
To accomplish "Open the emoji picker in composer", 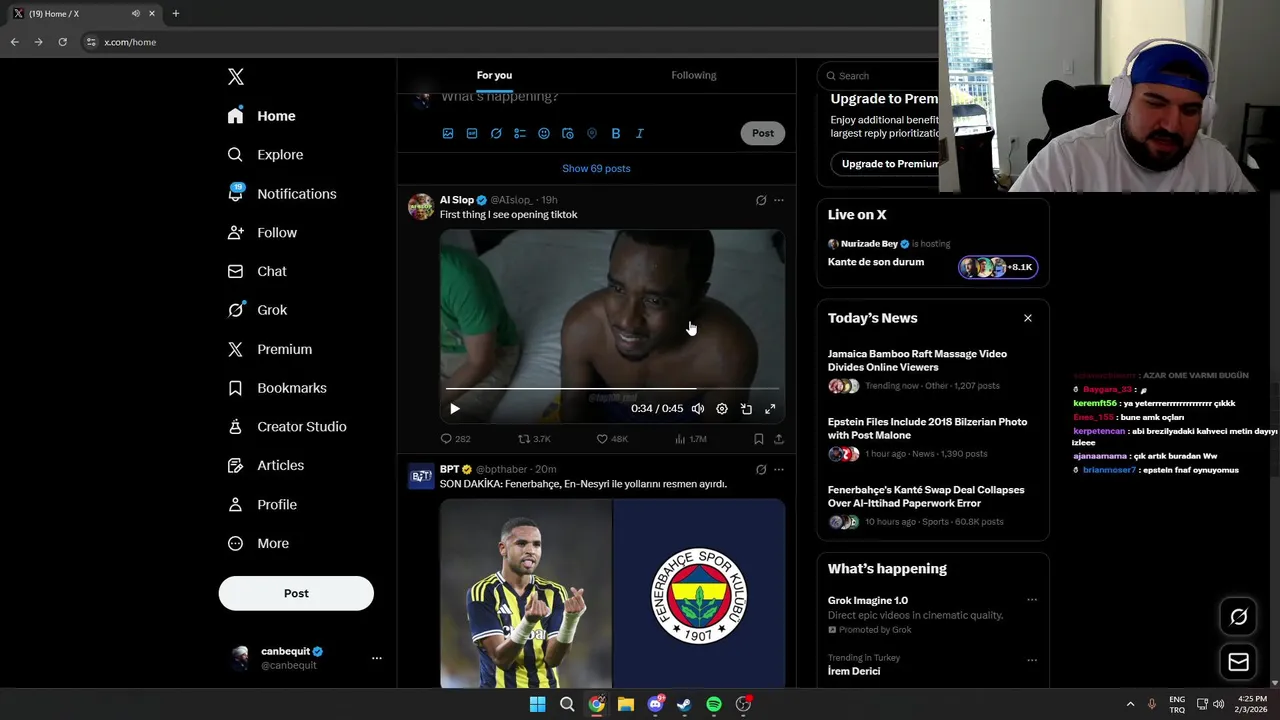I will point(544,133).
